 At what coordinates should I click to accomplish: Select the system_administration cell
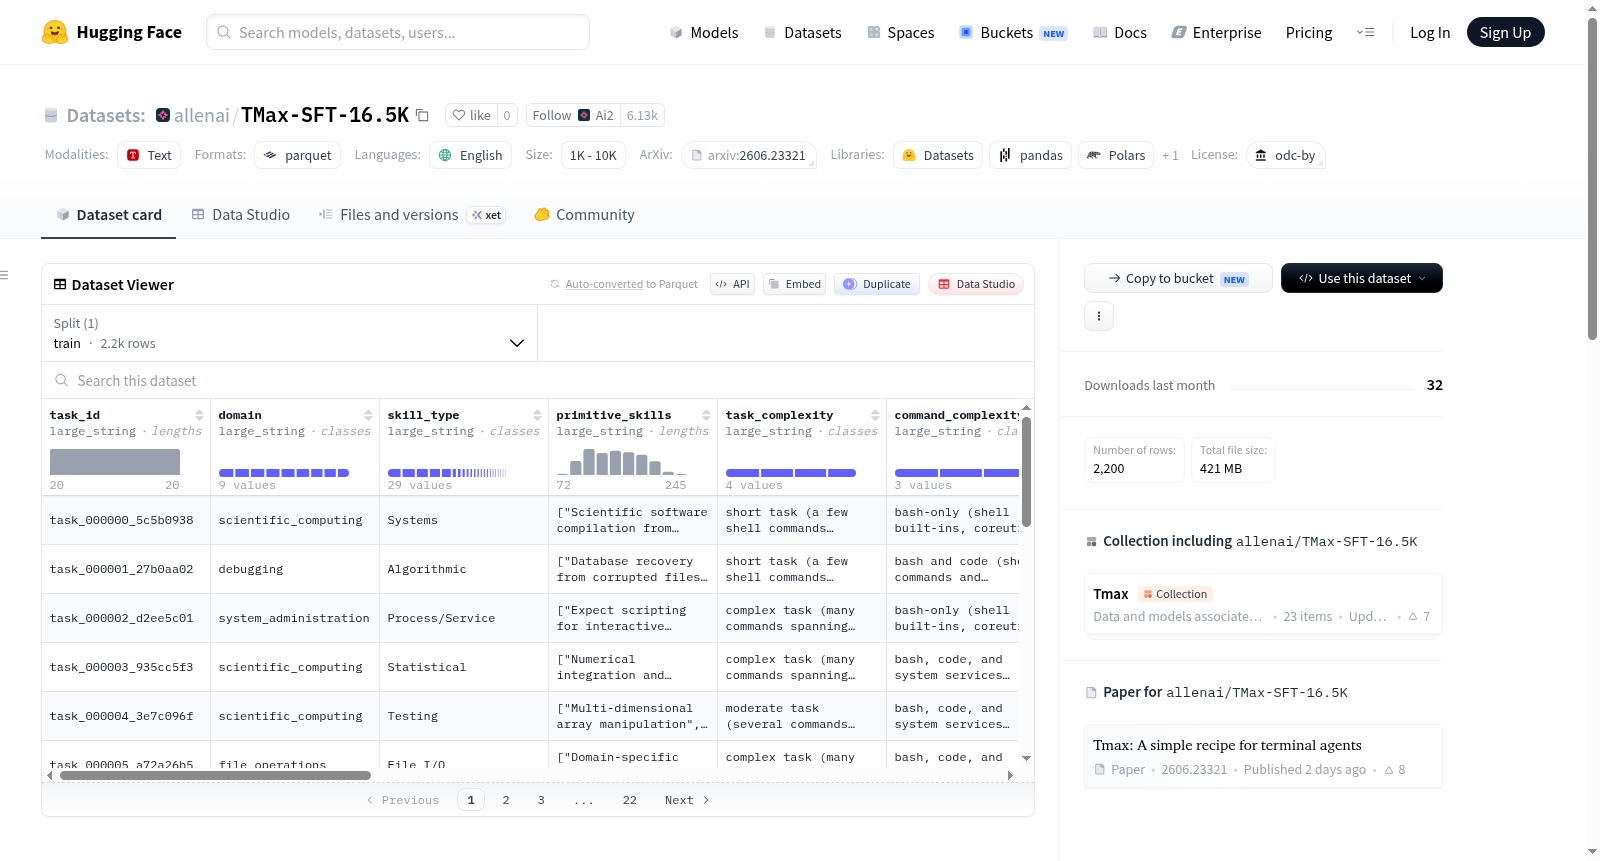point(295,618)
